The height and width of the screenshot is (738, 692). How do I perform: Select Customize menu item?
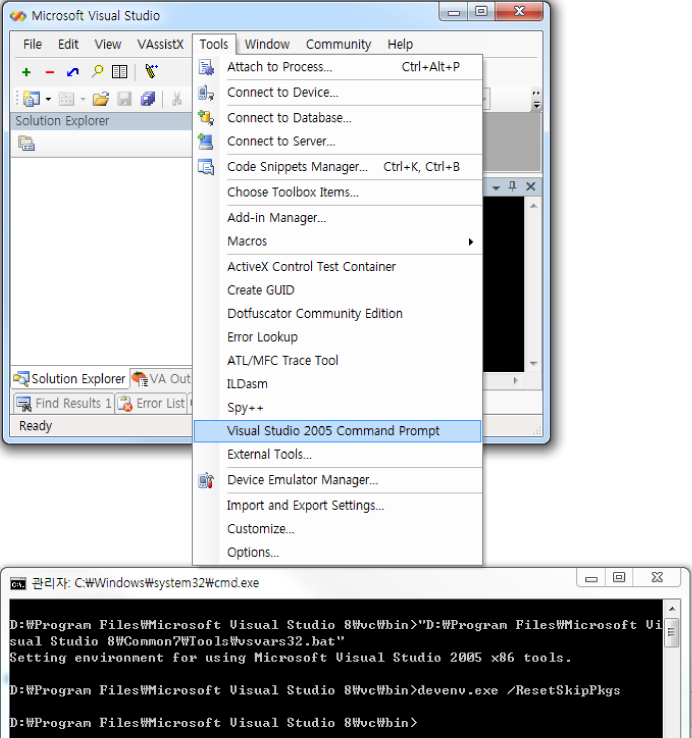point(338,529)
